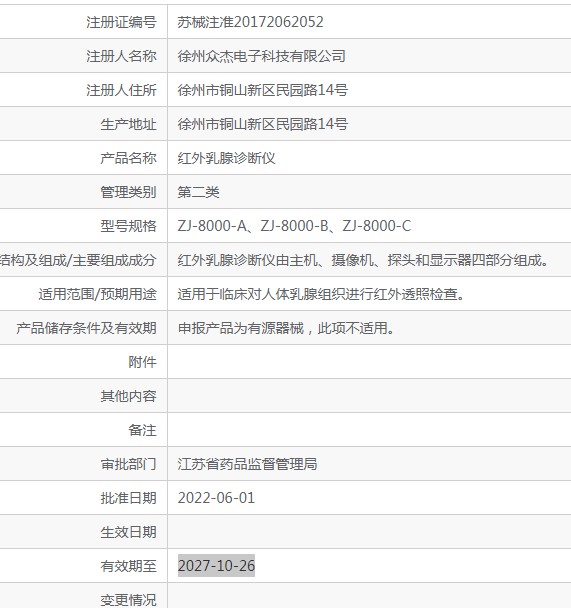Click the registration number 苏械注准20172062052
This screenshot has width=571, height=608.
tap(250, 22)
